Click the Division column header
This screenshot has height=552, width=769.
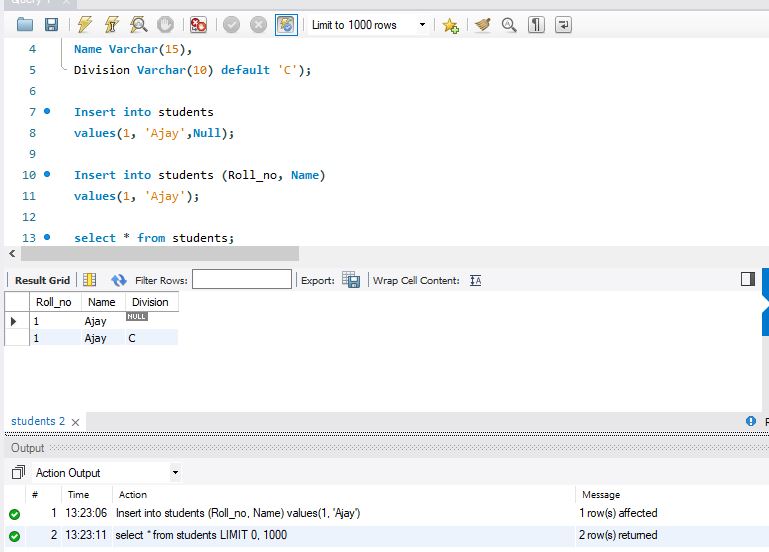152,302
